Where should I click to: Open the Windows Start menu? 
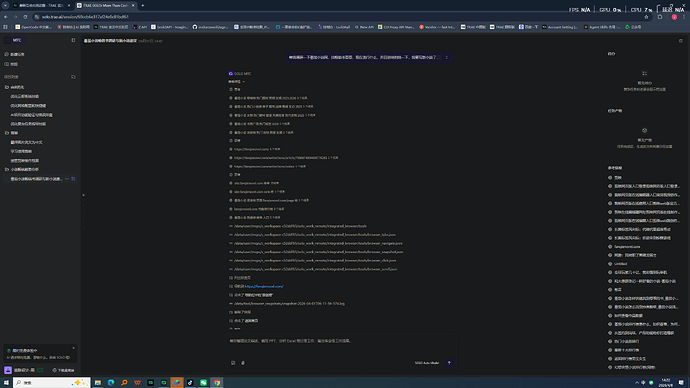6,382
